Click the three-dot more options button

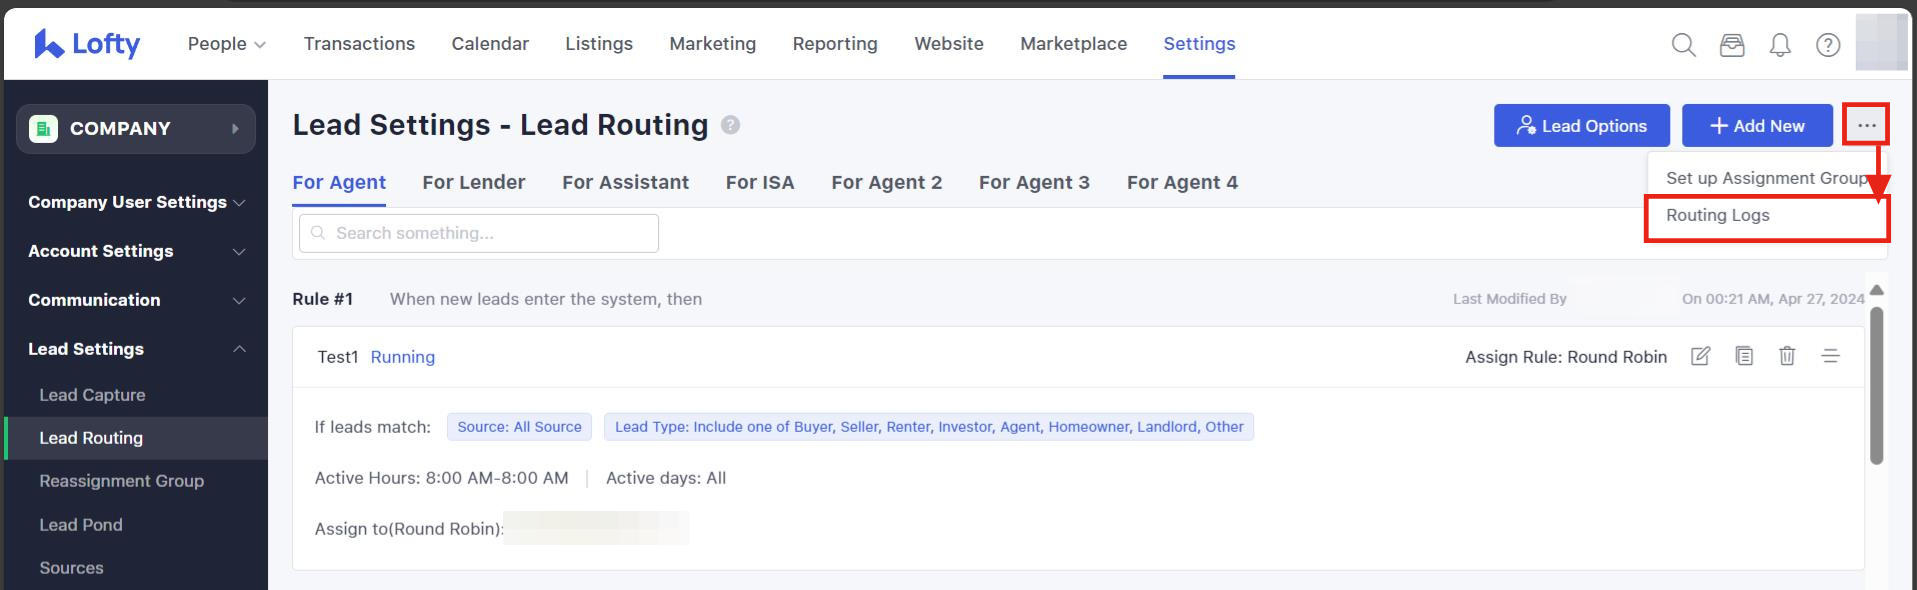coord(1866,126)
